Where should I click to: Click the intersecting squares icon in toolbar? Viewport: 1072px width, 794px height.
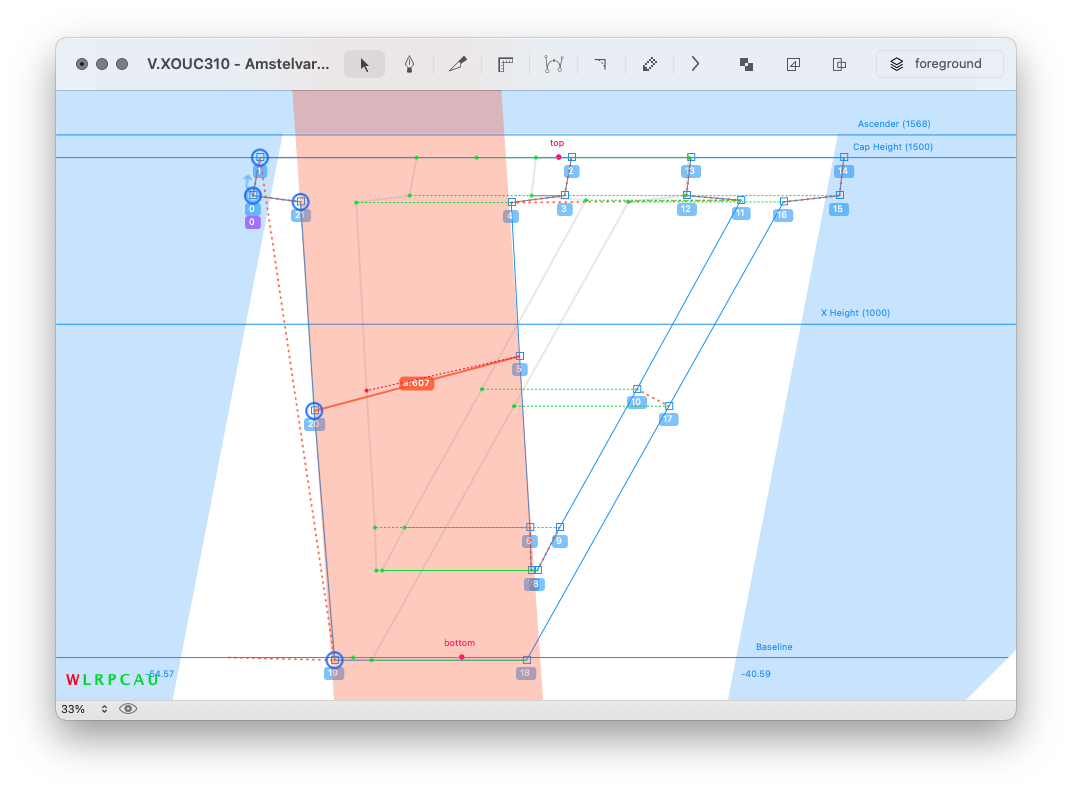click(840, 64)
